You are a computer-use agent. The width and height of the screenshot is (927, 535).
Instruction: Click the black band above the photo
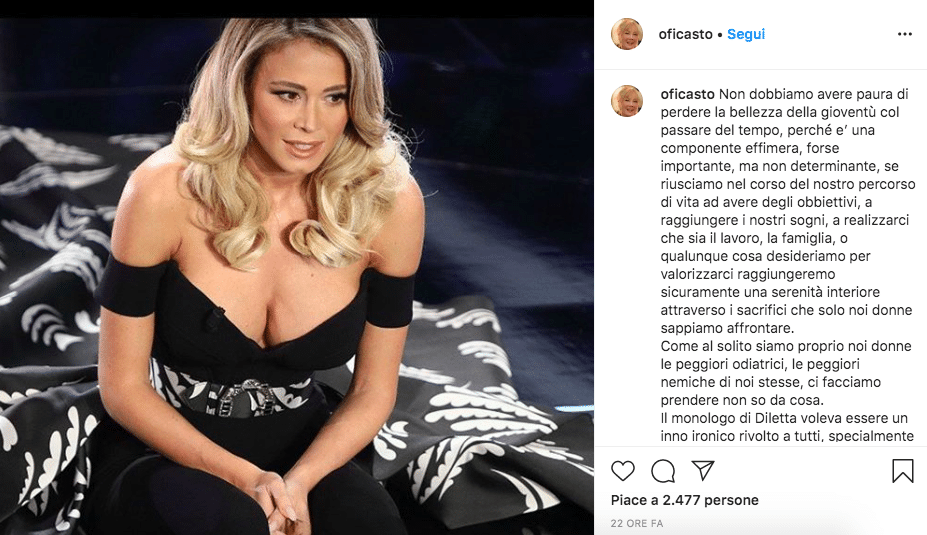click(297, 8)
